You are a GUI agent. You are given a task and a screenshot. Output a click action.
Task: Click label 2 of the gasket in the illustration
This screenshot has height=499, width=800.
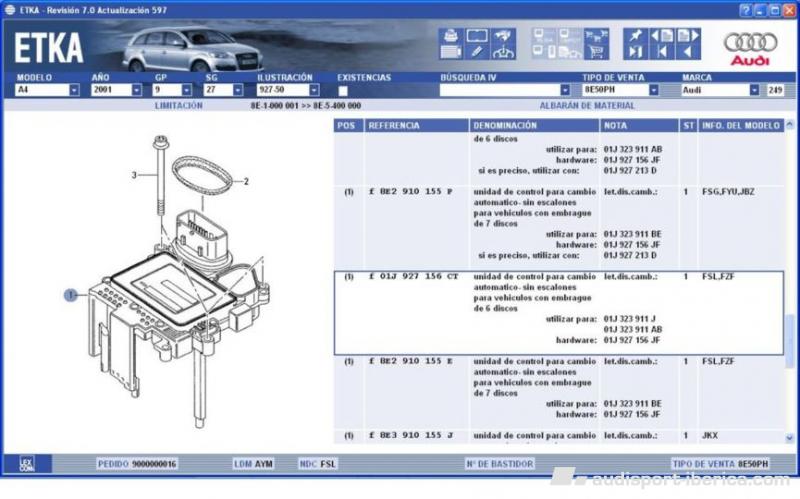(246, 181)
